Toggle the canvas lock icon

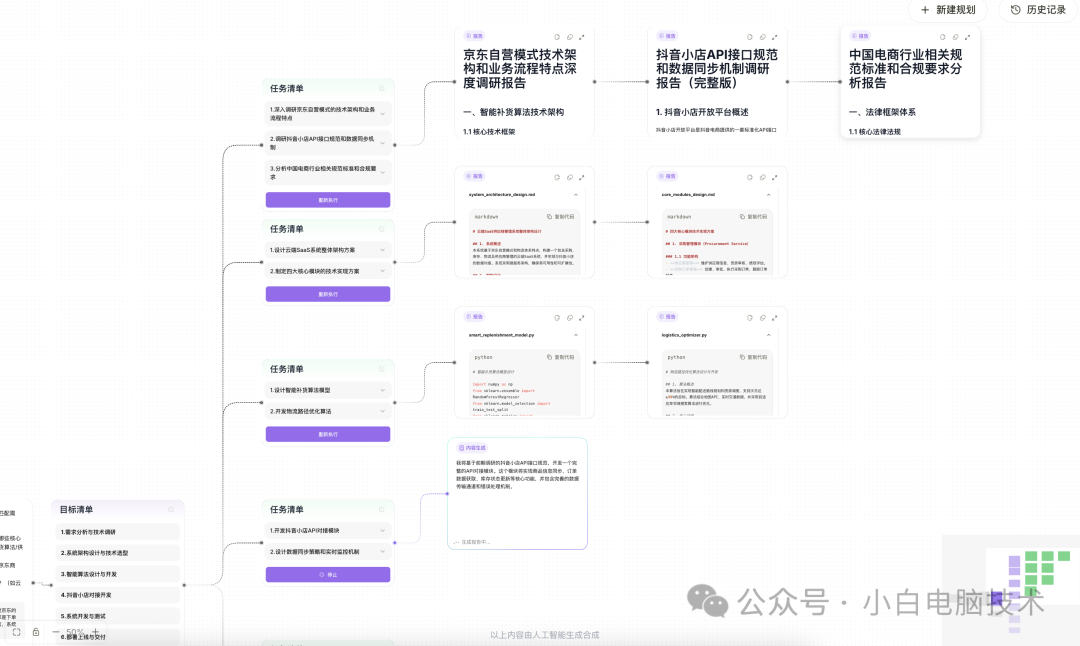(36, 632)
